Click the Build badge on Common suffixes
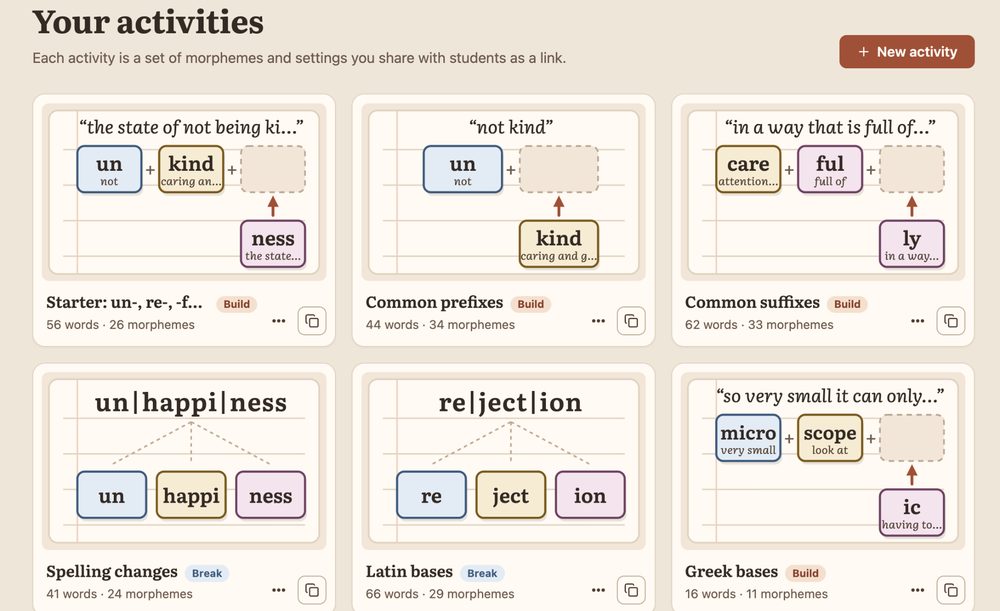The width and height of the screenshot is (1000, 611). (848, 304)
